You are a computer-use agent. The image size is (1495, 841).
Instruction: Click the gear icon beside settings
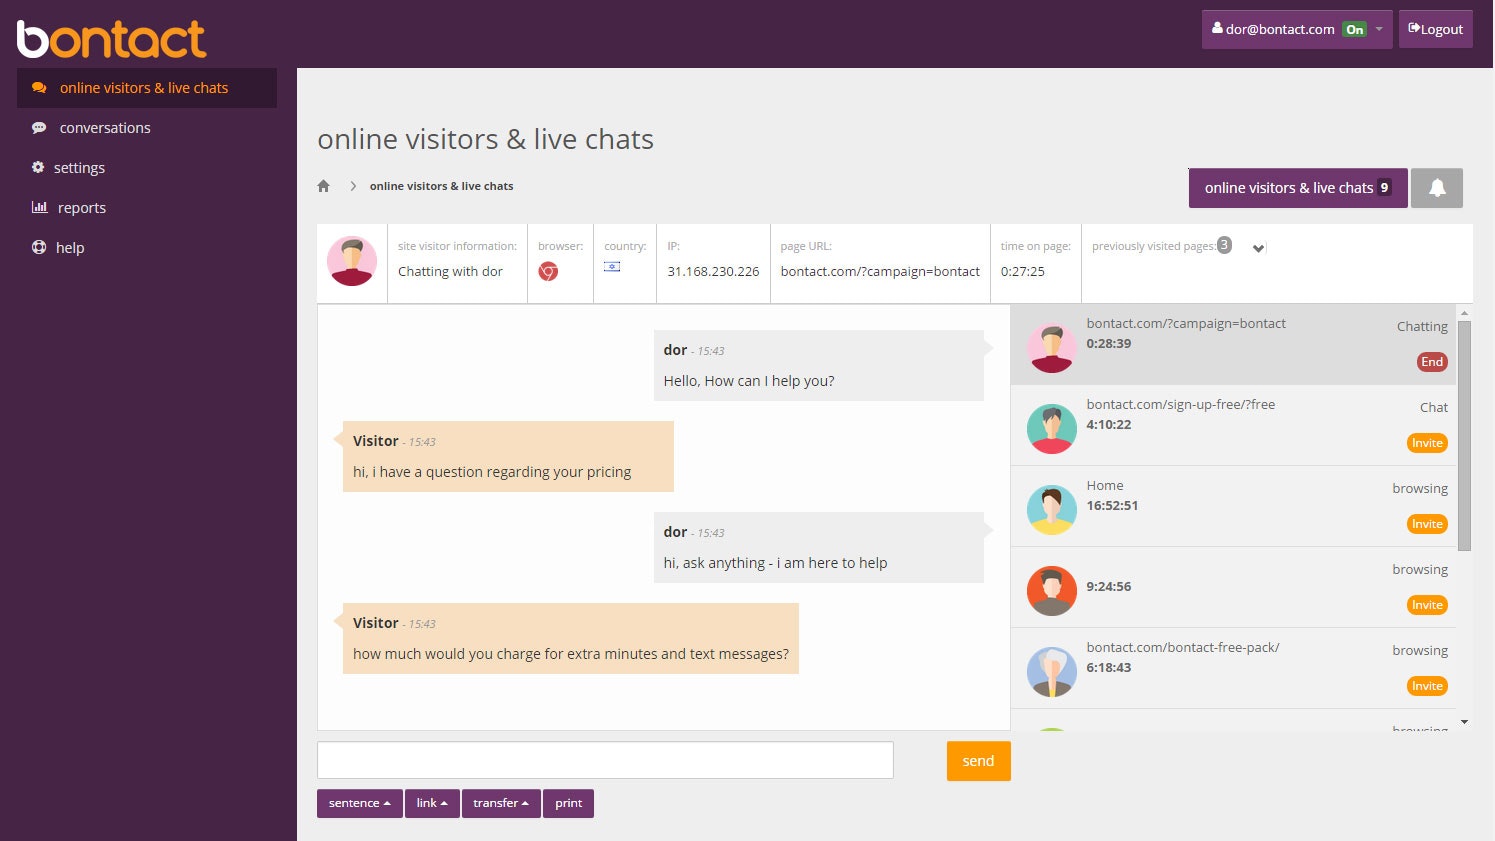(x=38, y=167)
